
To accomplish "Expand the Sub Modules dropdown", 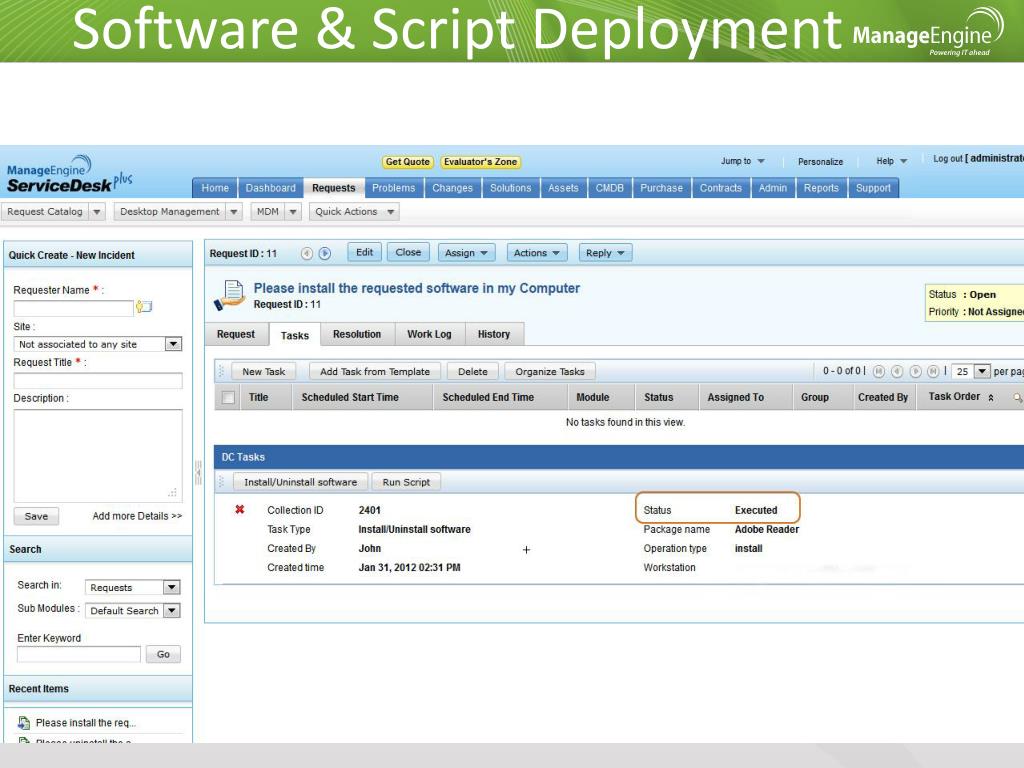I will [x=171, y=611].
